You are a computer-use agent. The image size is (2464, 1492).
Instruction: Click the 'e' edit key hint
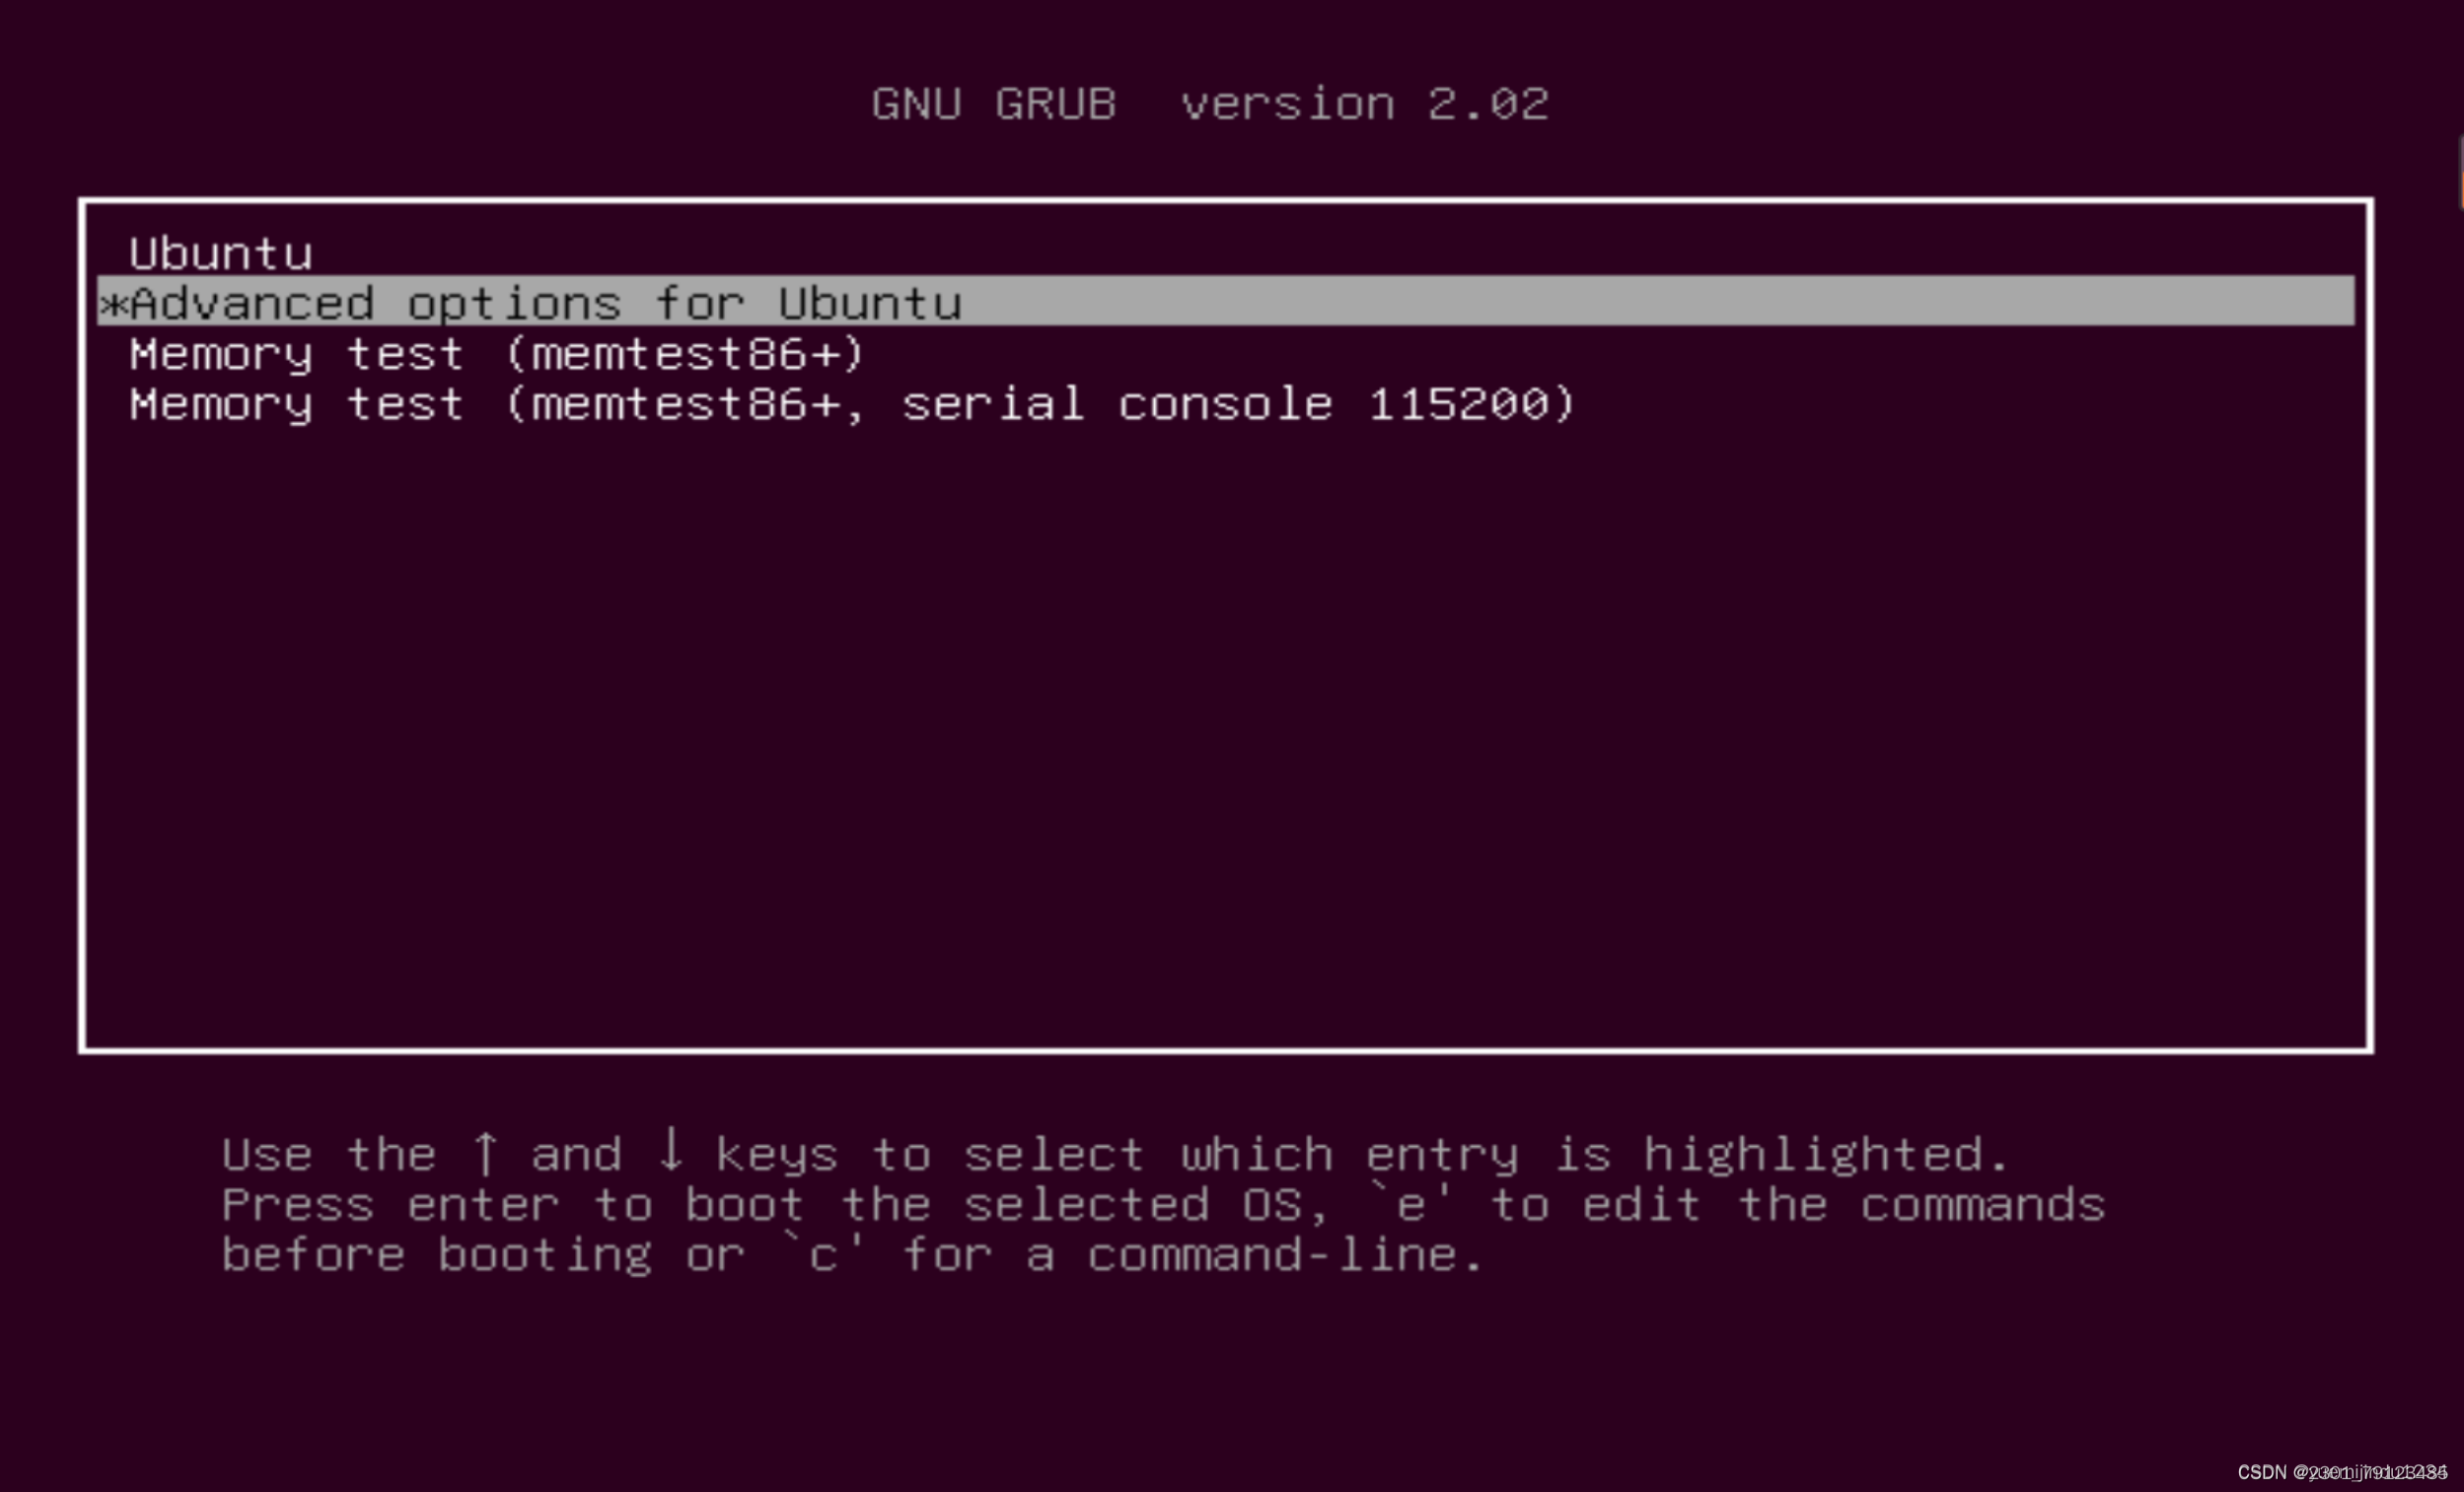(x=1410, y=1204)
